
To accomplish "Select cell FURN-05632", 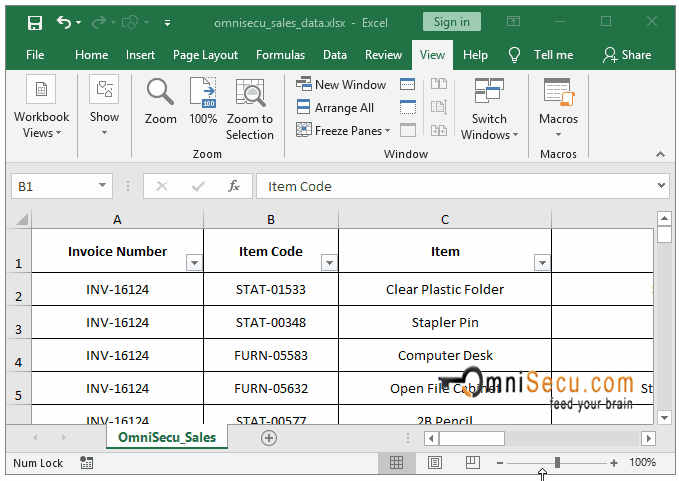I will coord(271,388).
